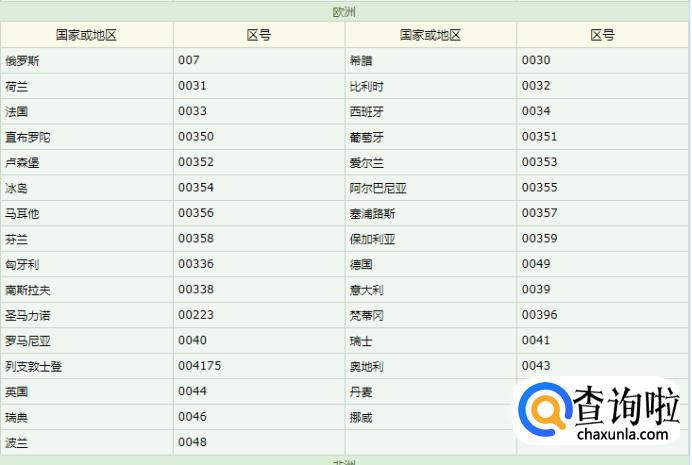Screen dimensions: 692x465
Task: Click the code 0031 for 荷兰
Action: point(192,86)
